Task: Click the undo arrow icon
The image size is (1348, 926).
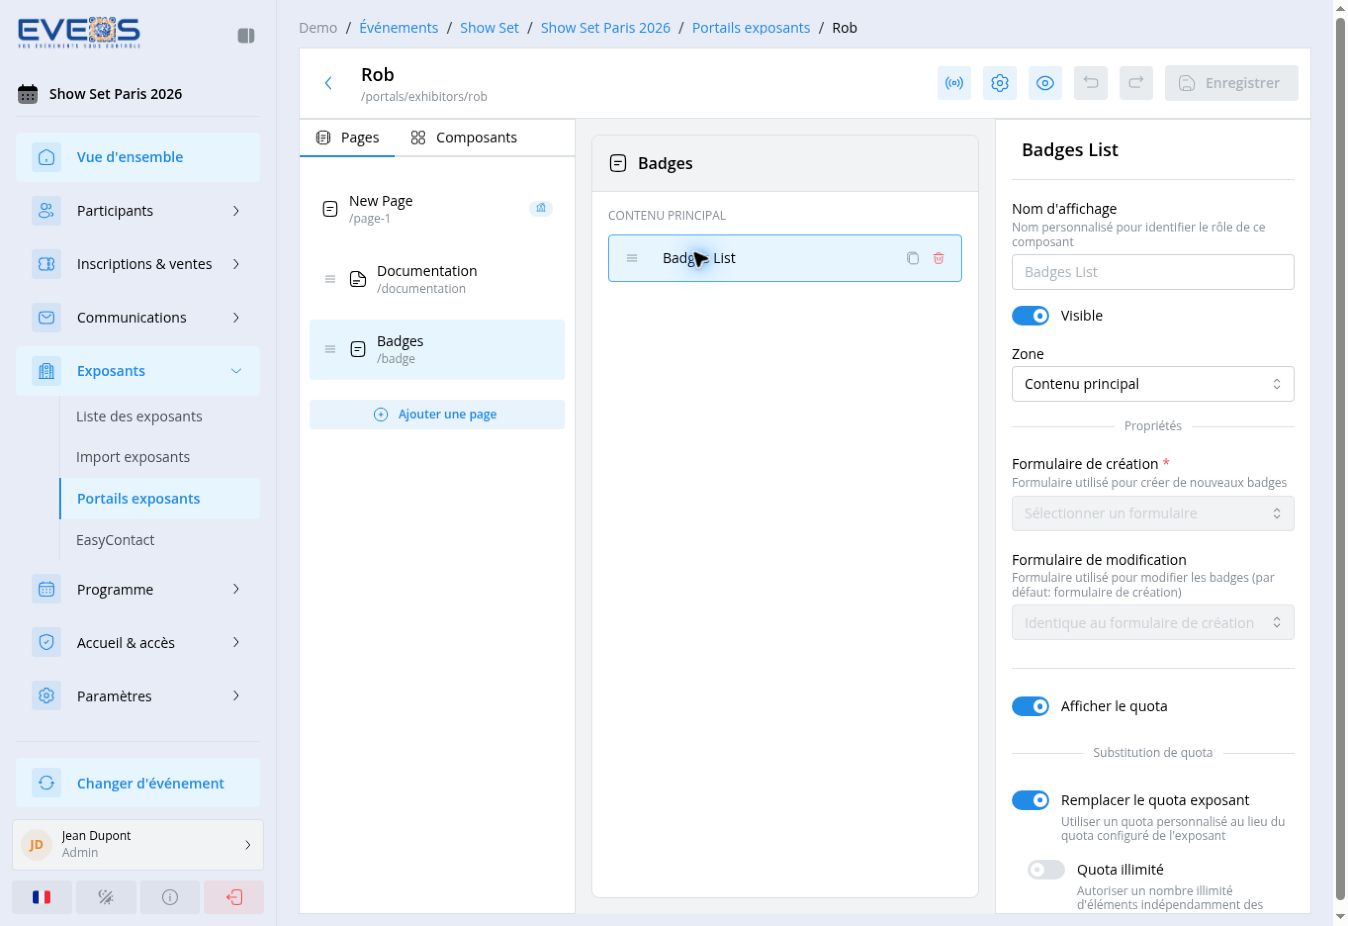Action: (1091, 83)
